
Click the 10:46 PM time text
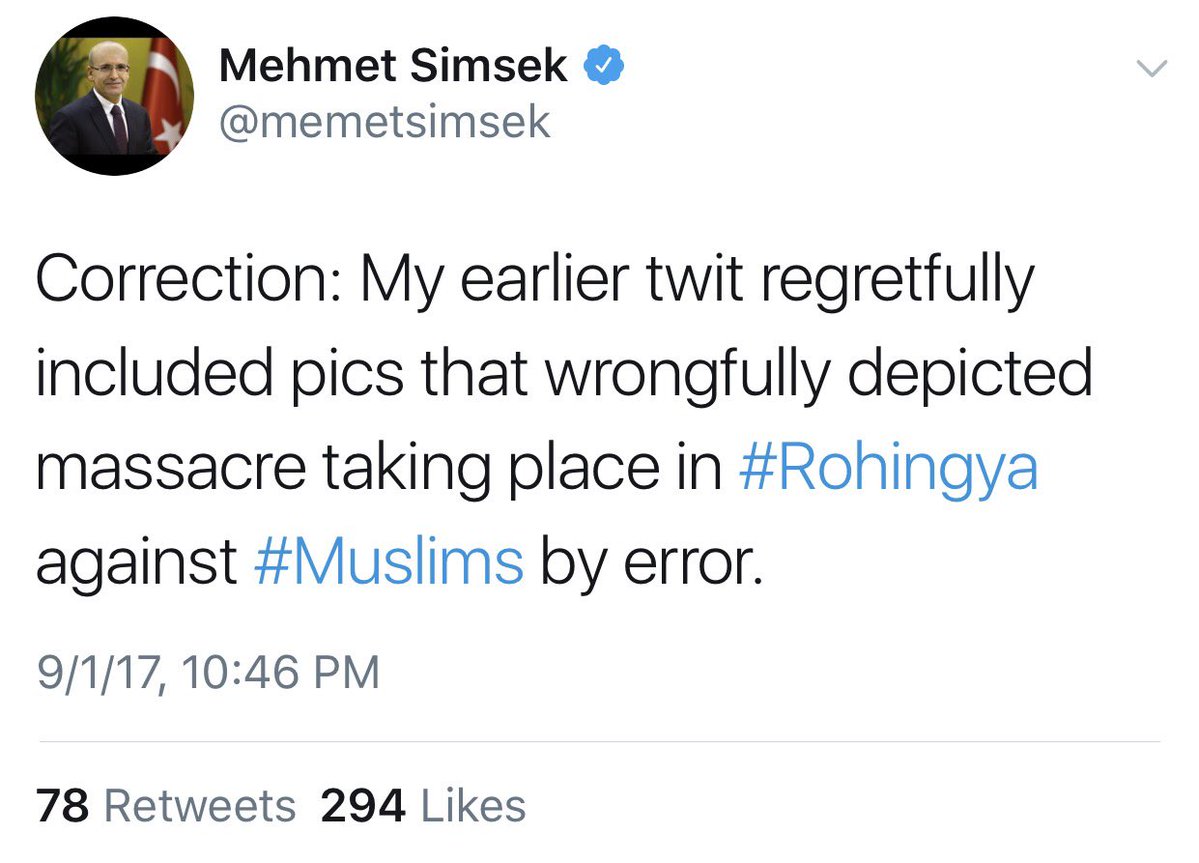coord(281,673)
